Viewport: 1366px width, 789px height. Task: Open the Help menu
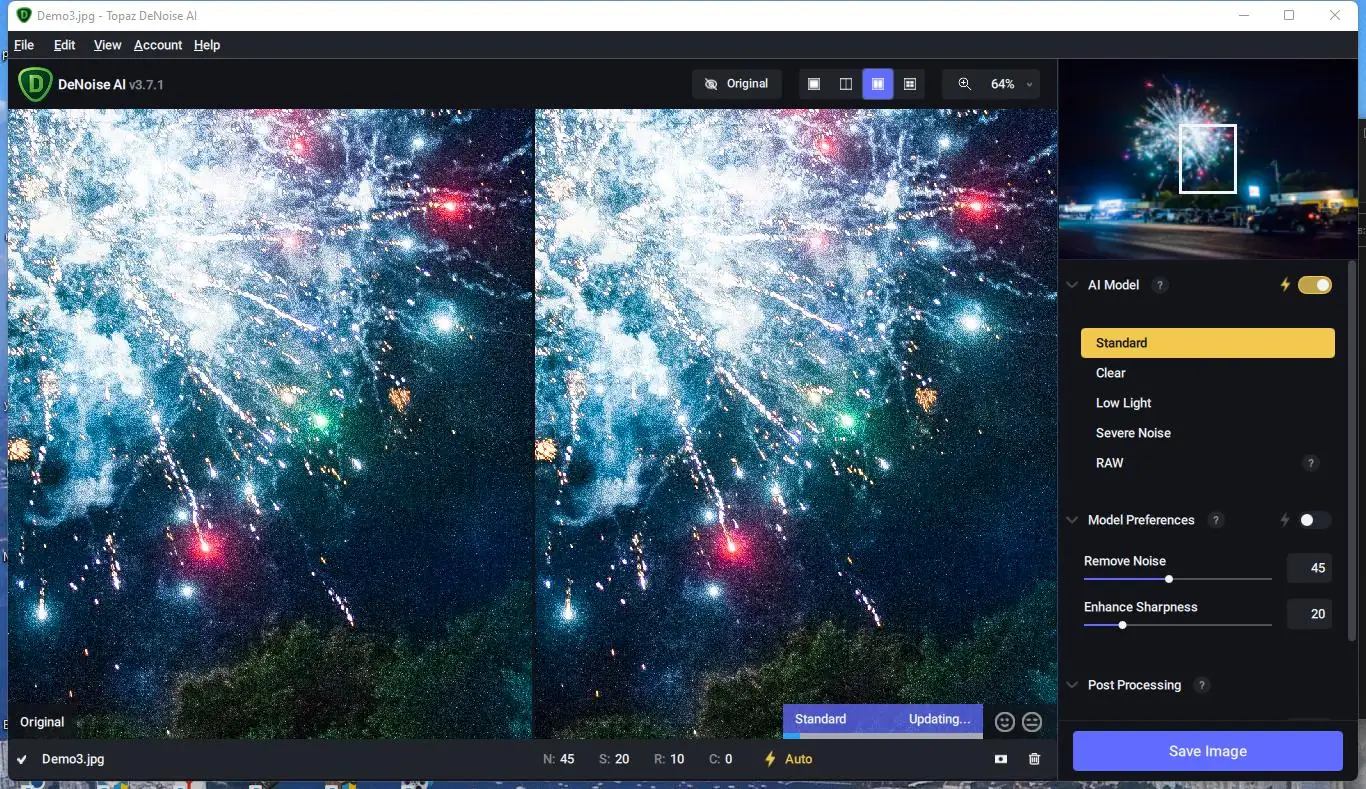point(207,45)
